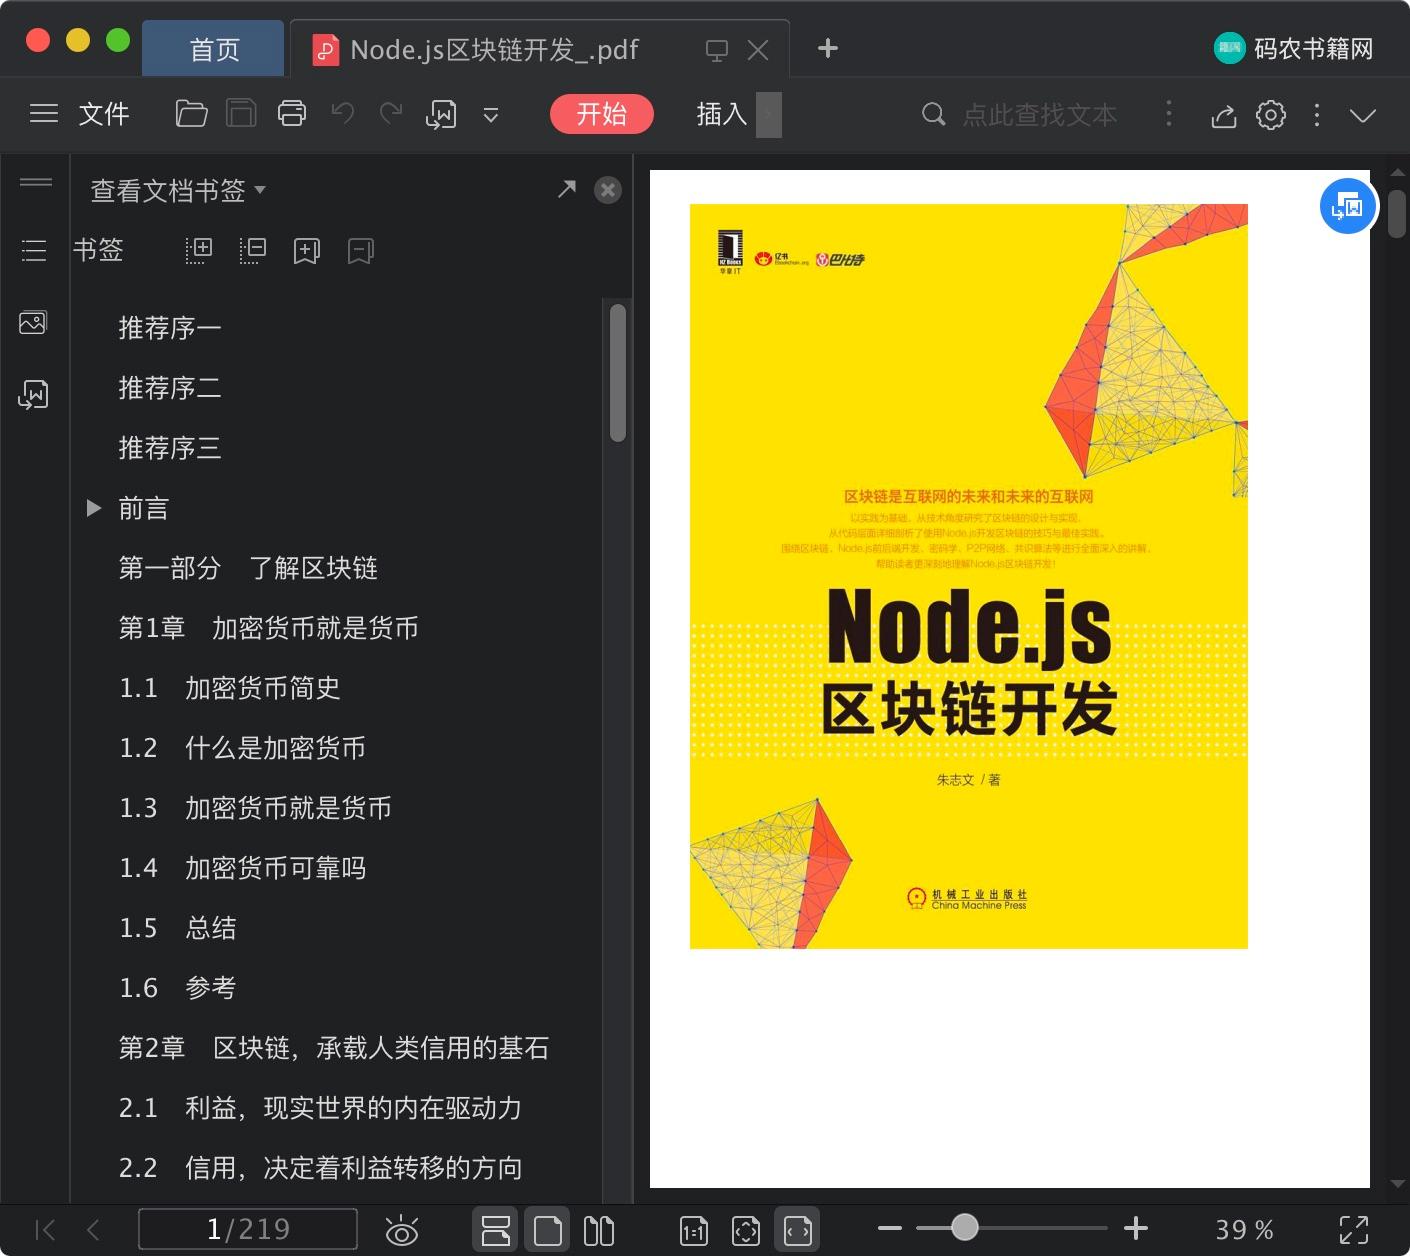Screen dimensions: 1410x1256
Task: Open bookmark 1.5 总结
Action: click(177, 928)
